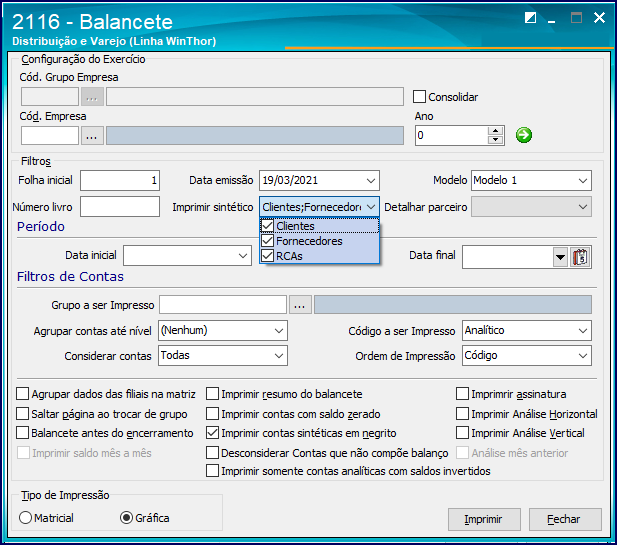
Task: Click the Data final input field
Action: pyautogui.click(x=507, y=257)
